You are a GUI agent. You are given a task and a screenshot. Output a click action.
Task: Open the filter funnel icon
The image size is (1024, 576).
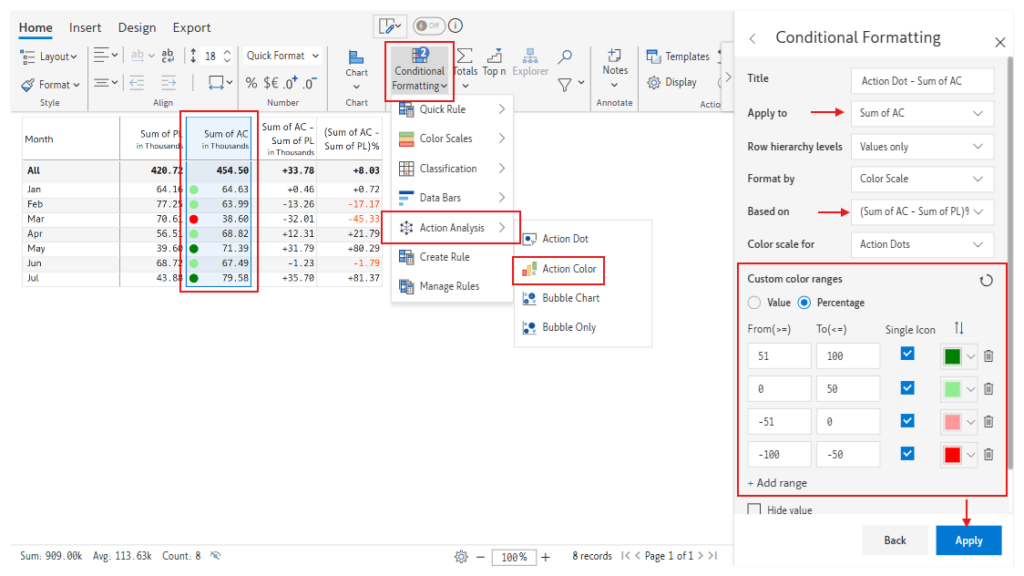click(x=565, y=84)
